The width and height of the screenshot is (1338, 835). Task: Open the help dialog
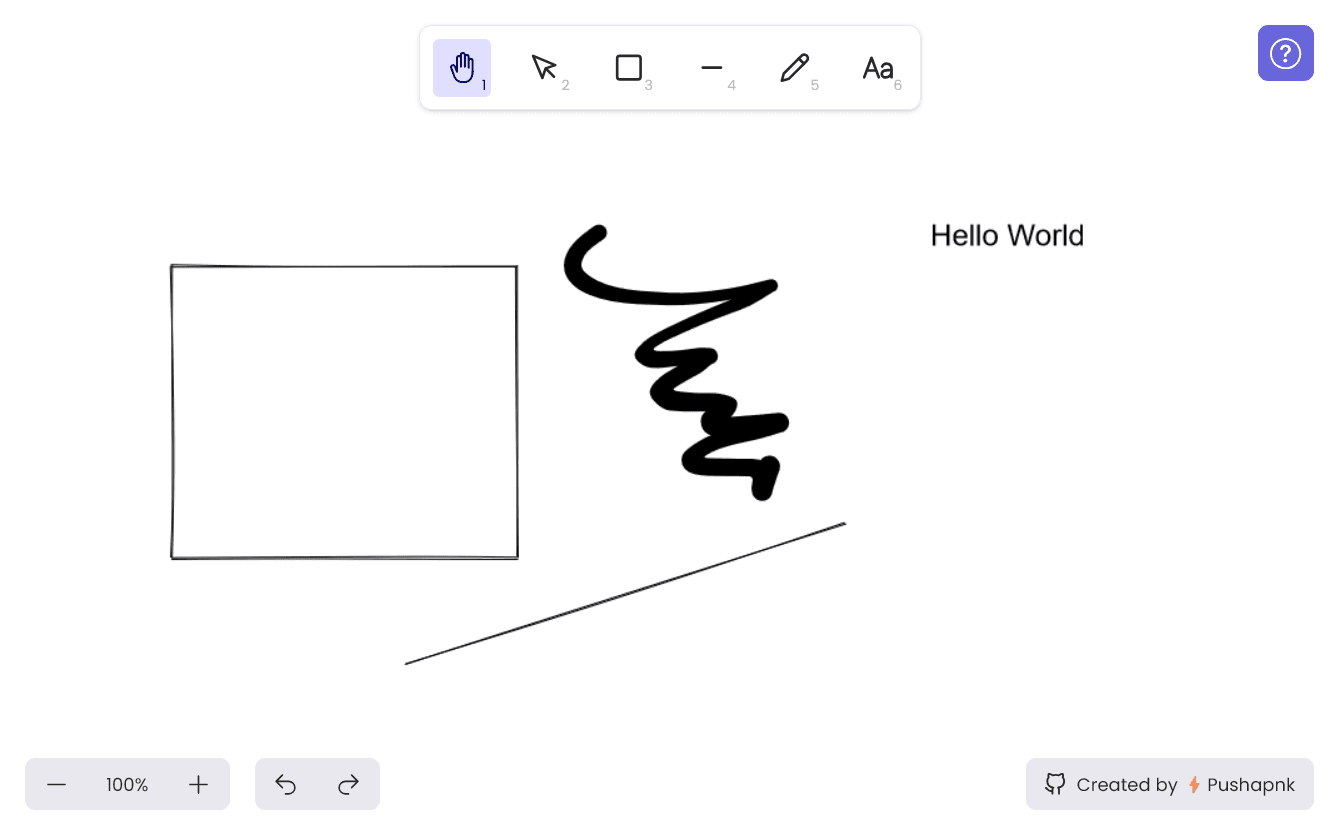tap(1285, 53)
